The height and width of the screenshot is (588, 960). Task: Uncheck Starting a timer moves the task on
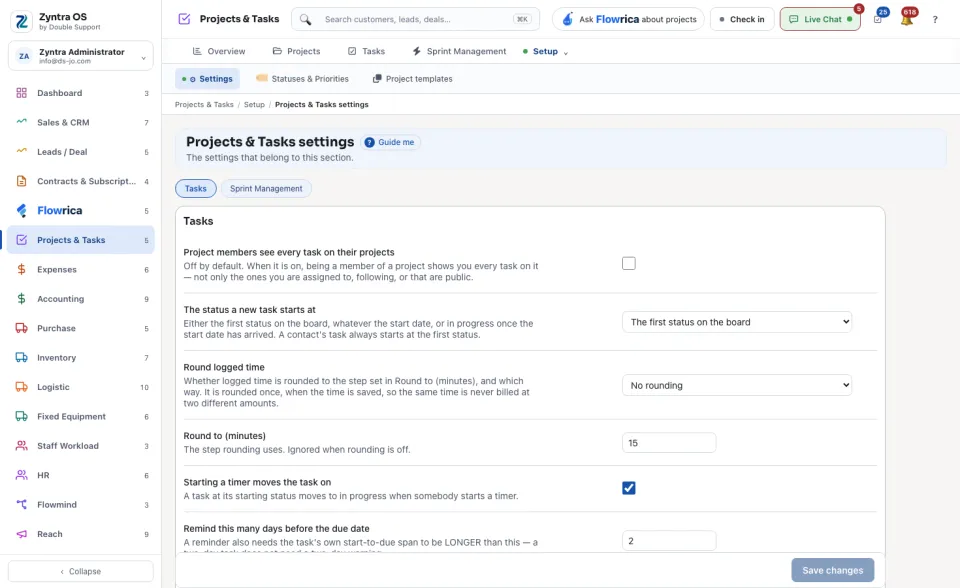(x=629, y=488)
